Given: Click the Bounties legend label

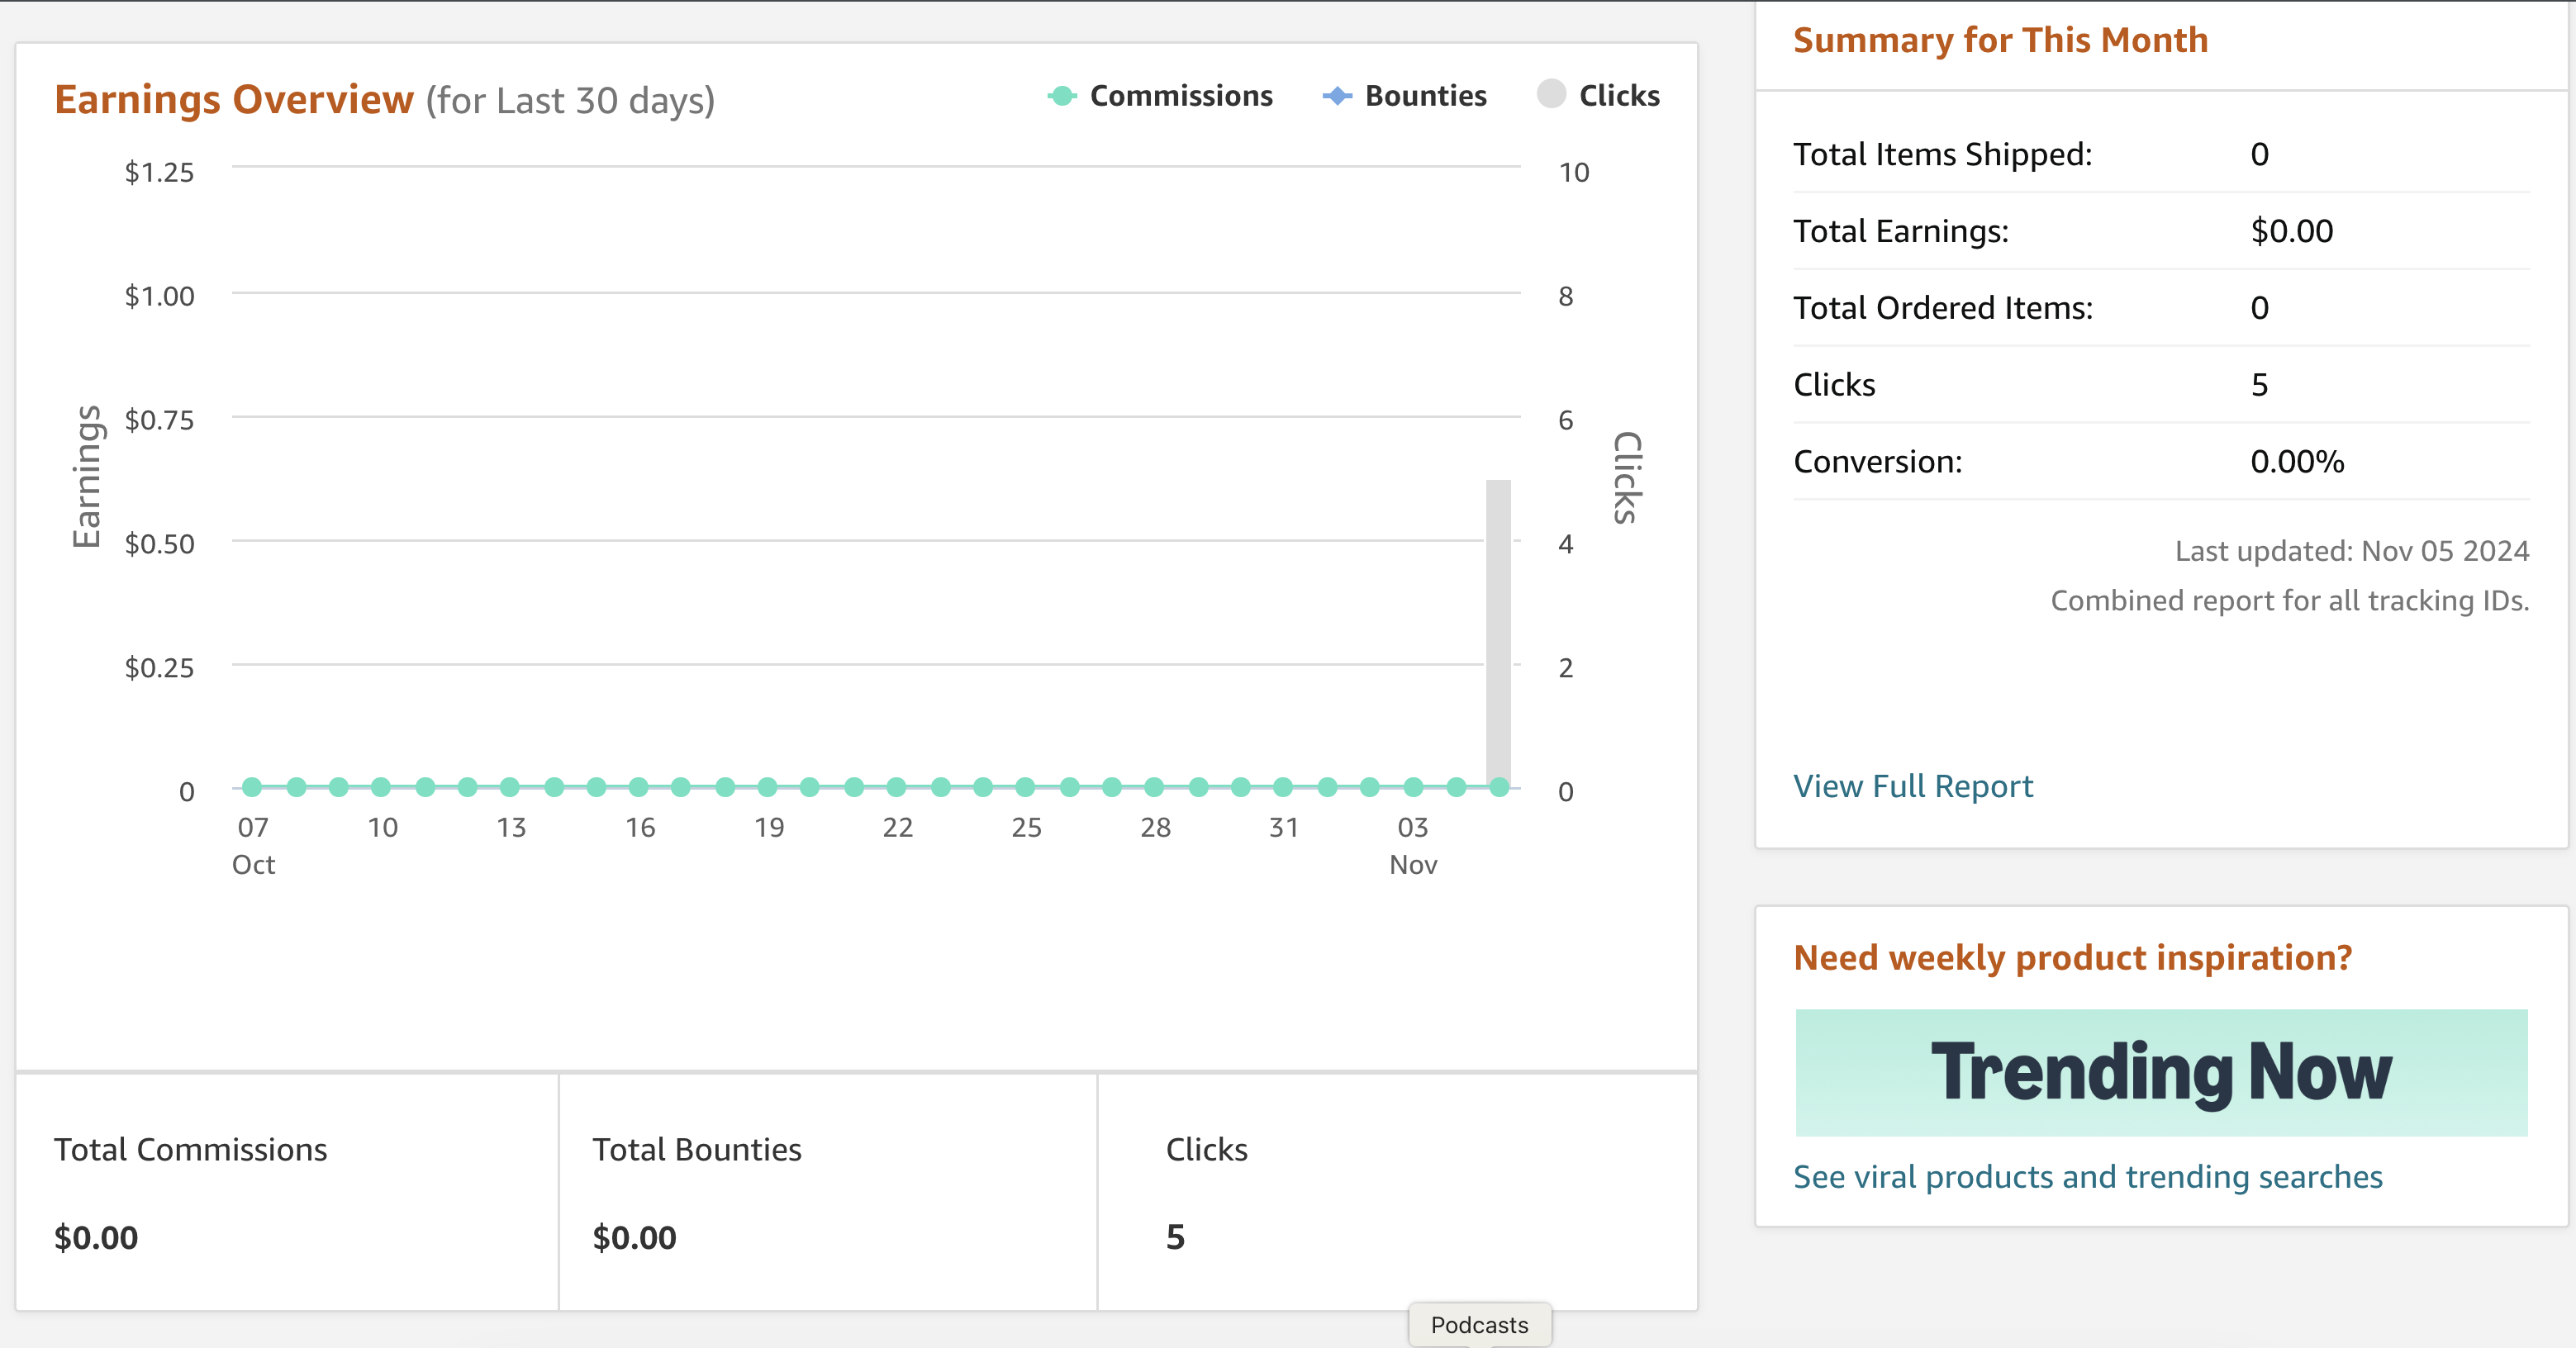Looking at the screenshot, I should click(1425, 96).
